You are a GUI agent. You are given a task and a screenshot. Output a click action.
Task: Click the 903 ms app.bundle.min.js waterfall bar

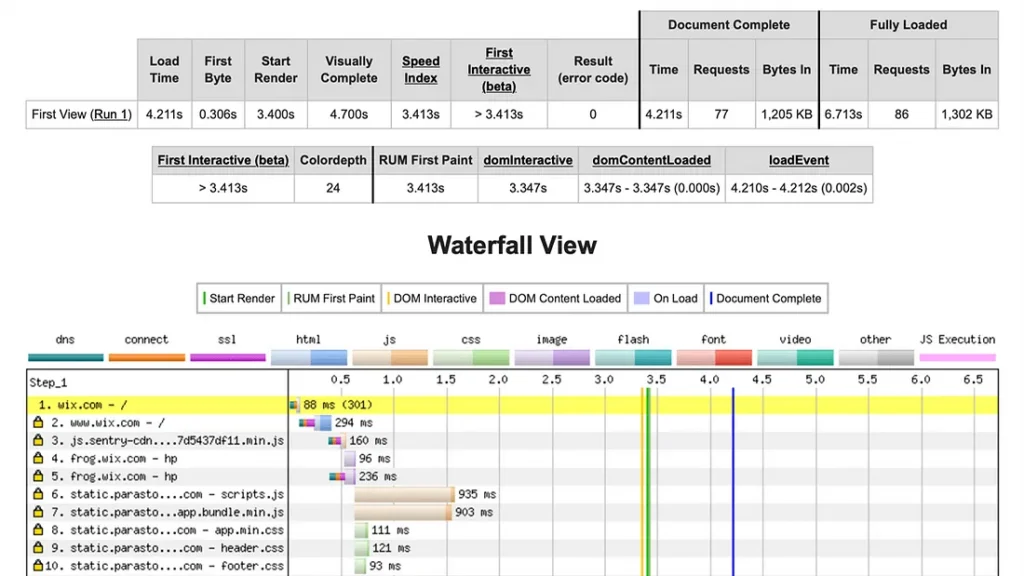[403, 513]
